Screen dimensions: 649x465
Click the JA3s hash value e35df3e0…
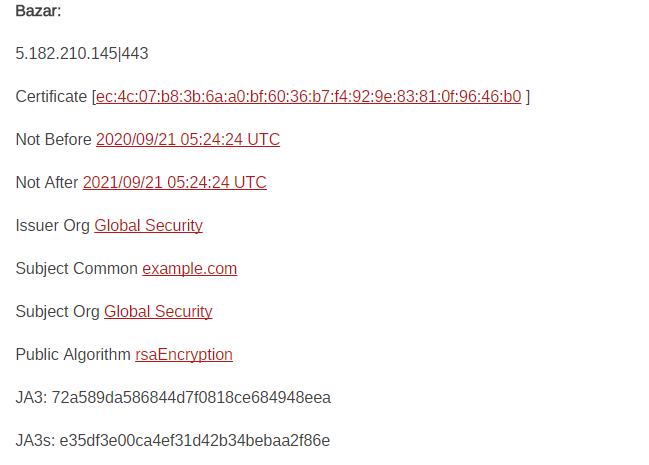(195, 441)
